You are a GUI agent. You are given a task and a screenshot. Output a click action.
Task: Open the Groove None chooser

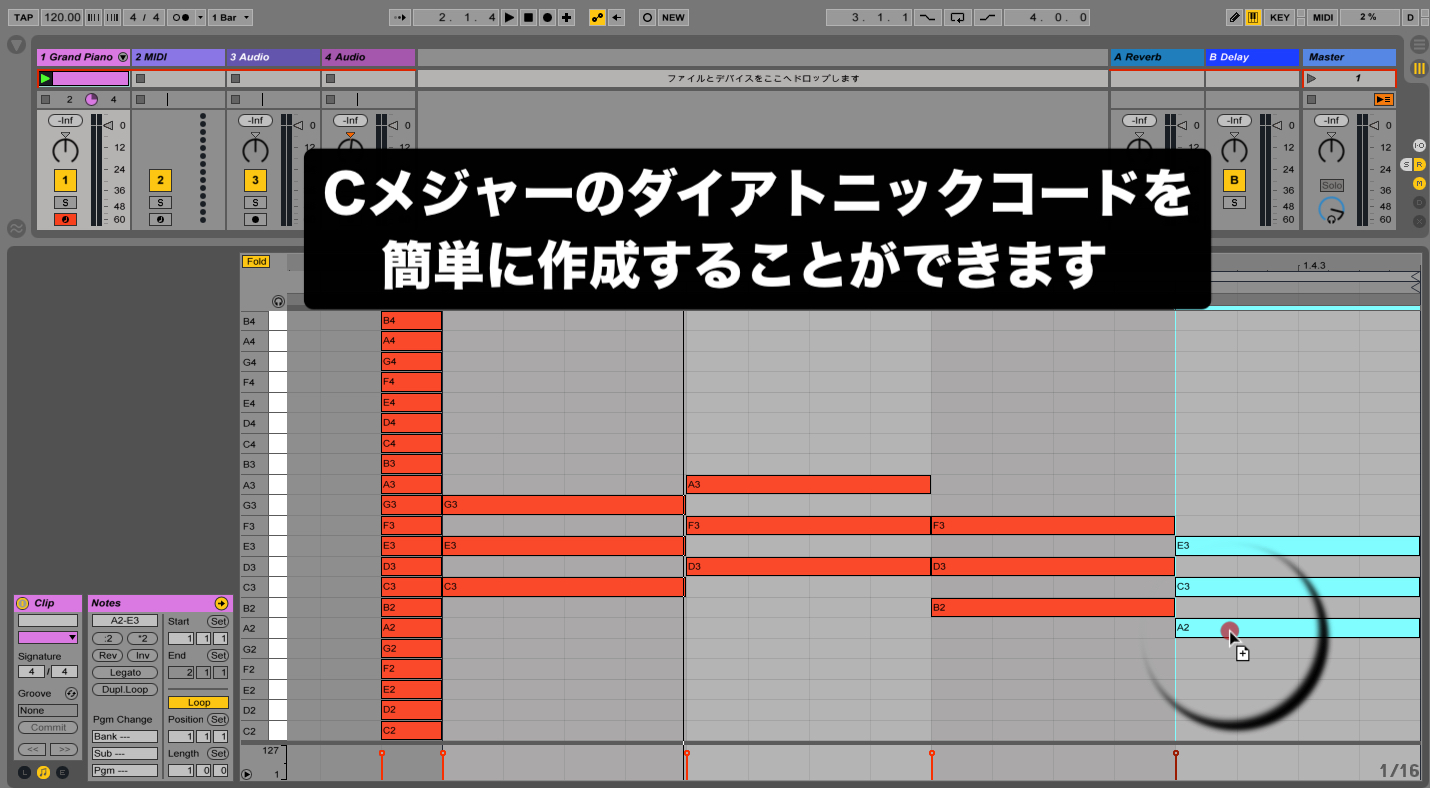[48, 710]
